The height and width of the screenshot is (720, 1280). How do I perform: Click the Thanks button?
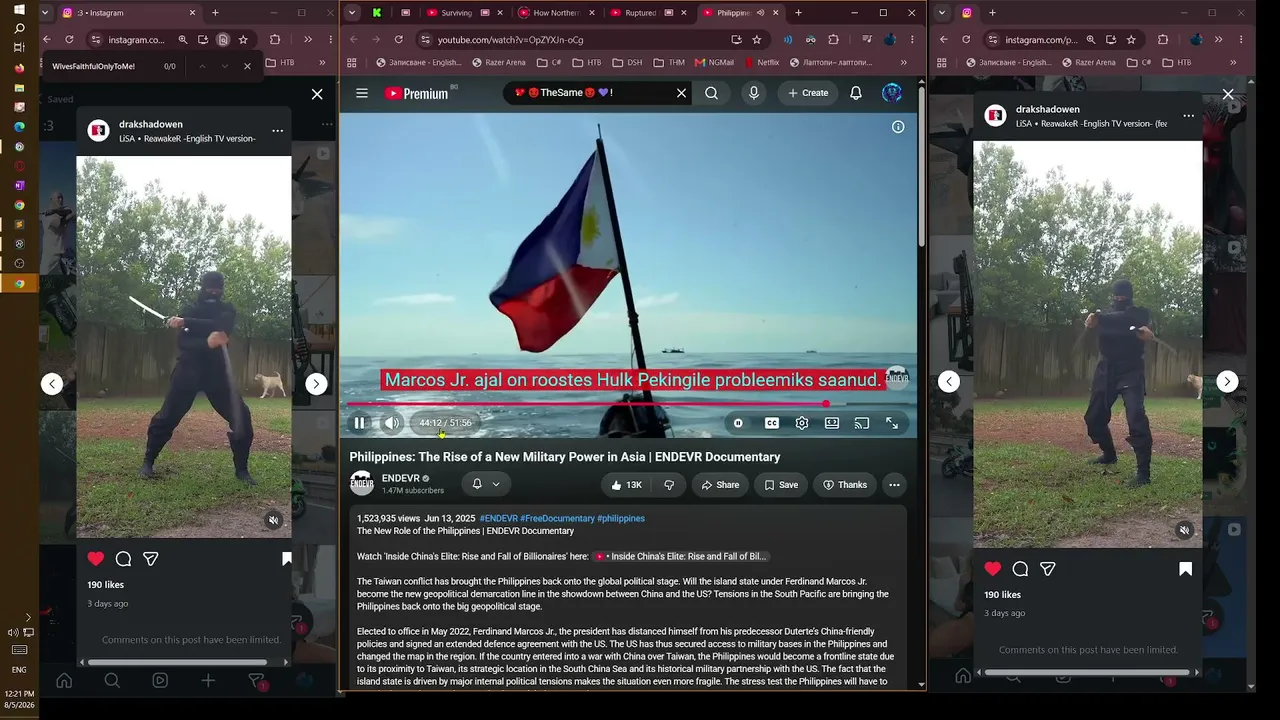pos(845,485)
